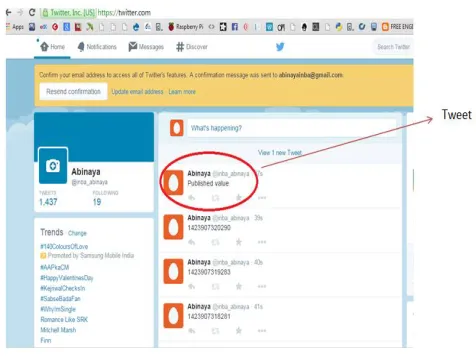Open the #AAPkaCM trend
The height and width of the screenshot is (364, 476).
point(55,267)
